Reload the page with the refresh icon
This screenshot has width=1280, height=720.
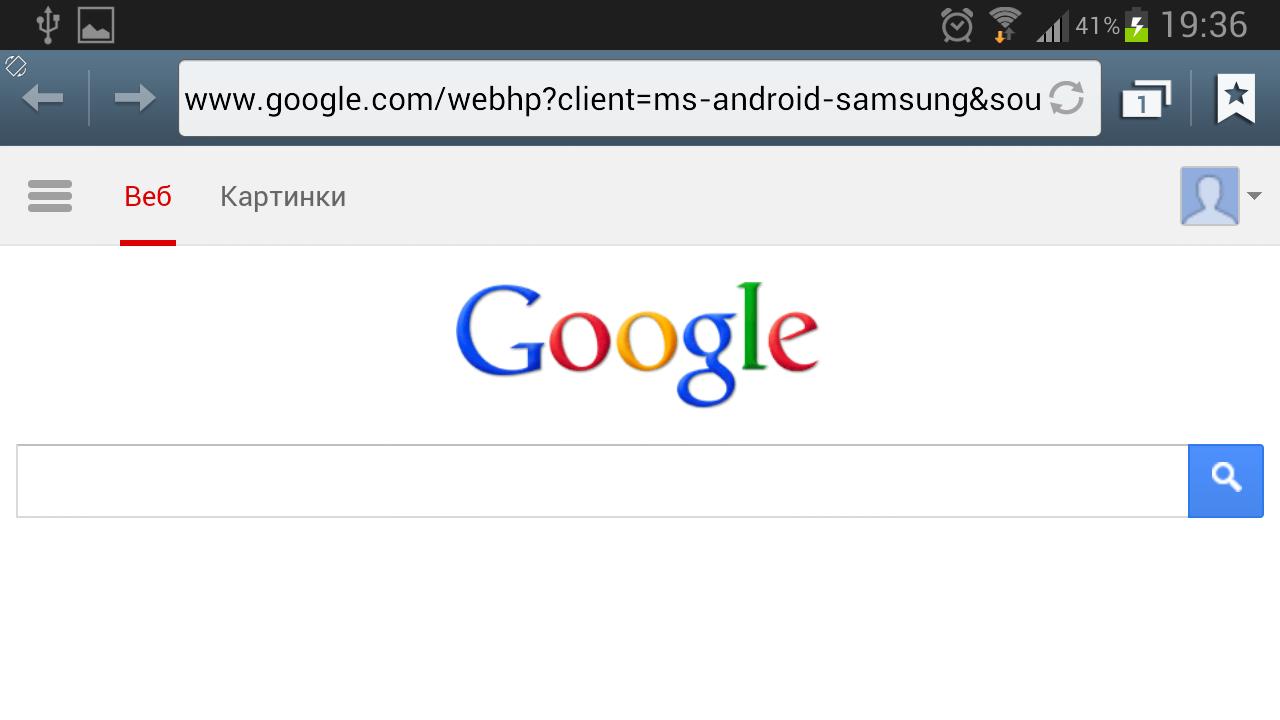click(1067, 98)
